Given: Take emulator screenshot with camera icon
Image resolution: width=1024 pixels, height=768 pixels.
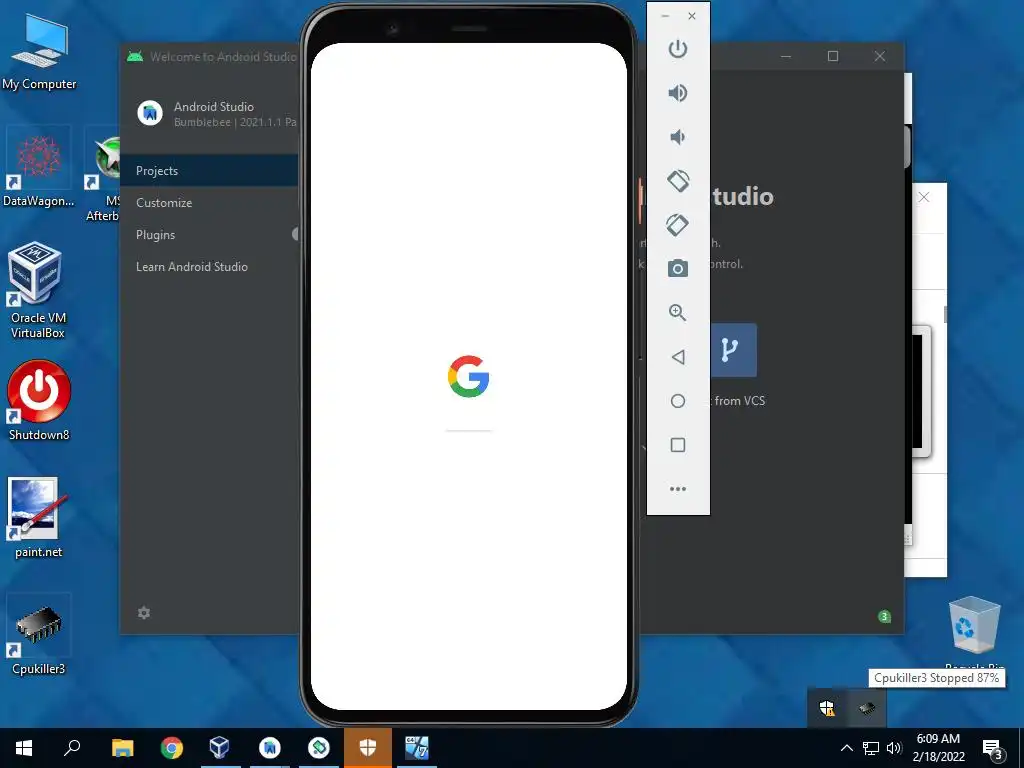Looking at the screenshot, I should tap(678, 268).
